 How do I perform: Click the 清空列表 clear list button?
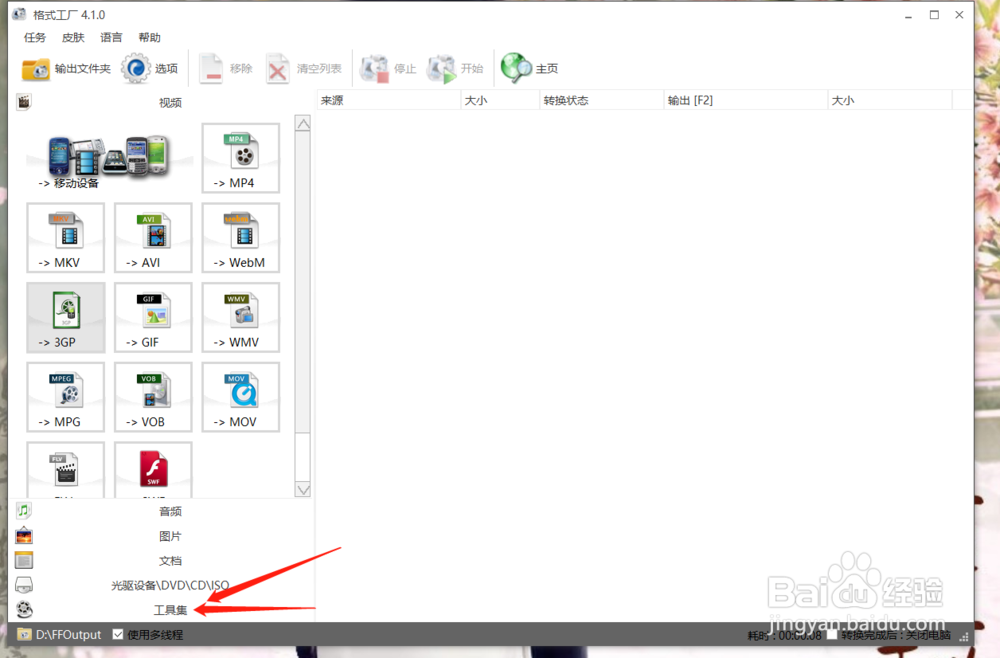pyautogui.click(x=304, y=68)
